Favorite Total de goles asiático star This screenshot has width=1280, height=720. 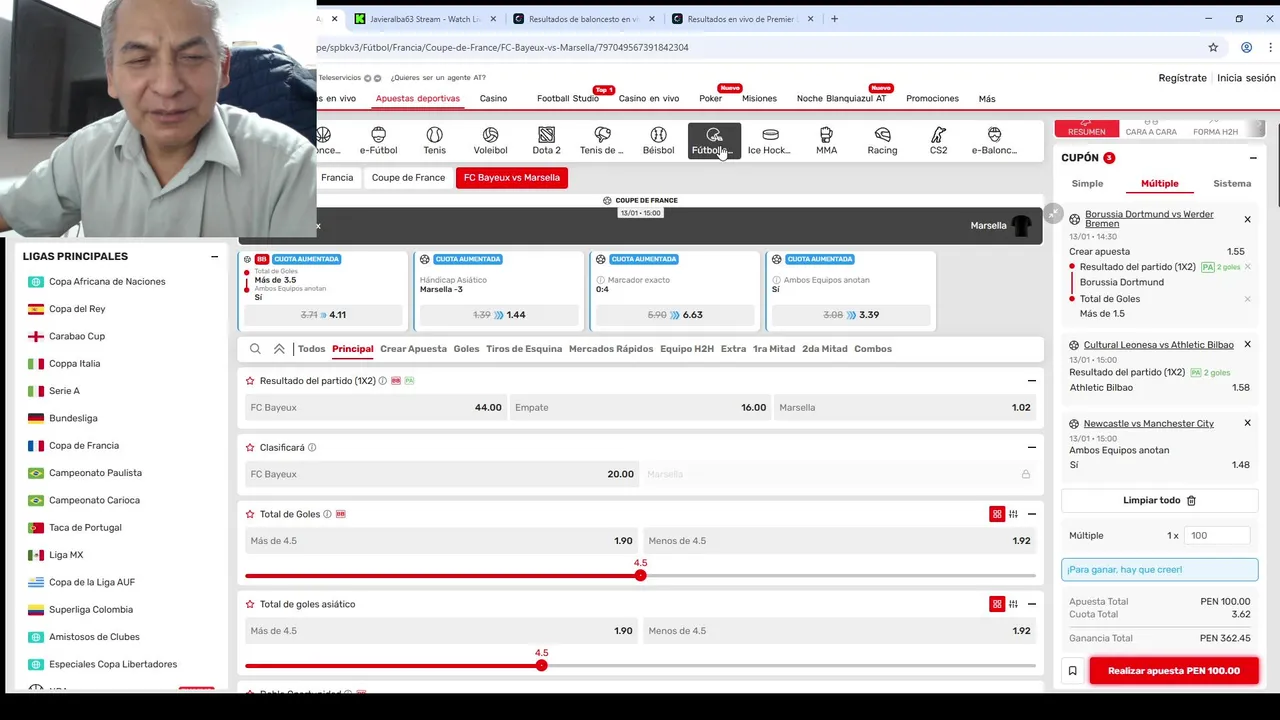pos(250,604)
